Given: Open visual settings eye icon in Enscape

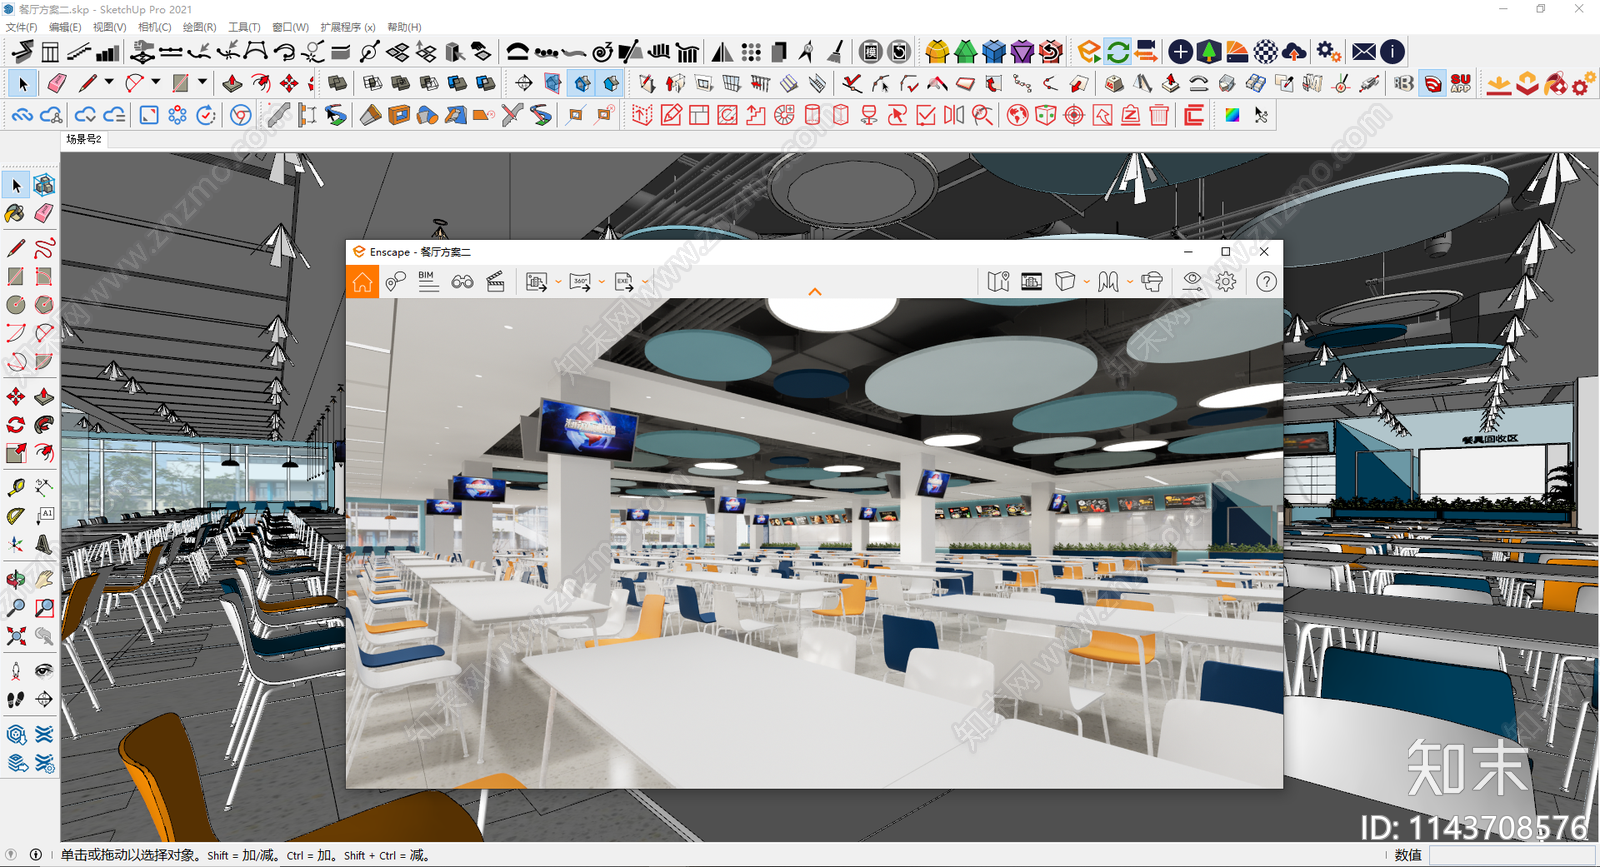Looking at the screenshot, I should pos(1192,282).
